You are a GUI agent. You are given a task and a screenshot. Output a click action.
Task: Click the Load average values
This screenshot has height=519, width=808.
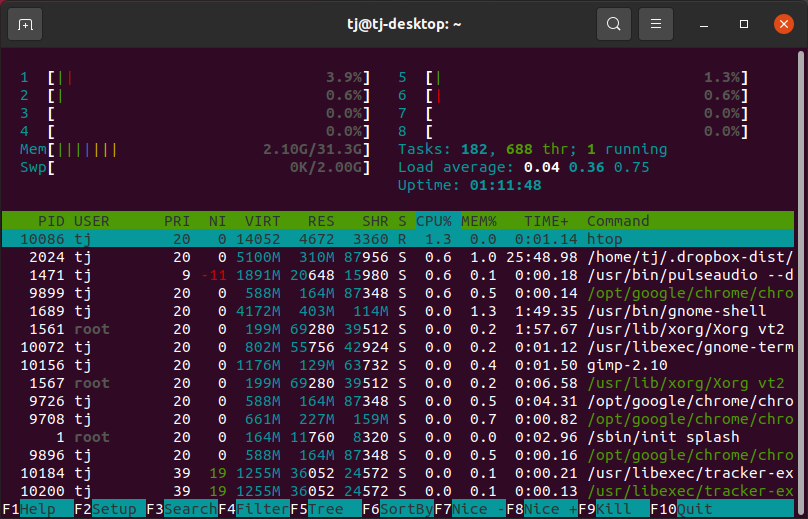(x=586, y=168)
